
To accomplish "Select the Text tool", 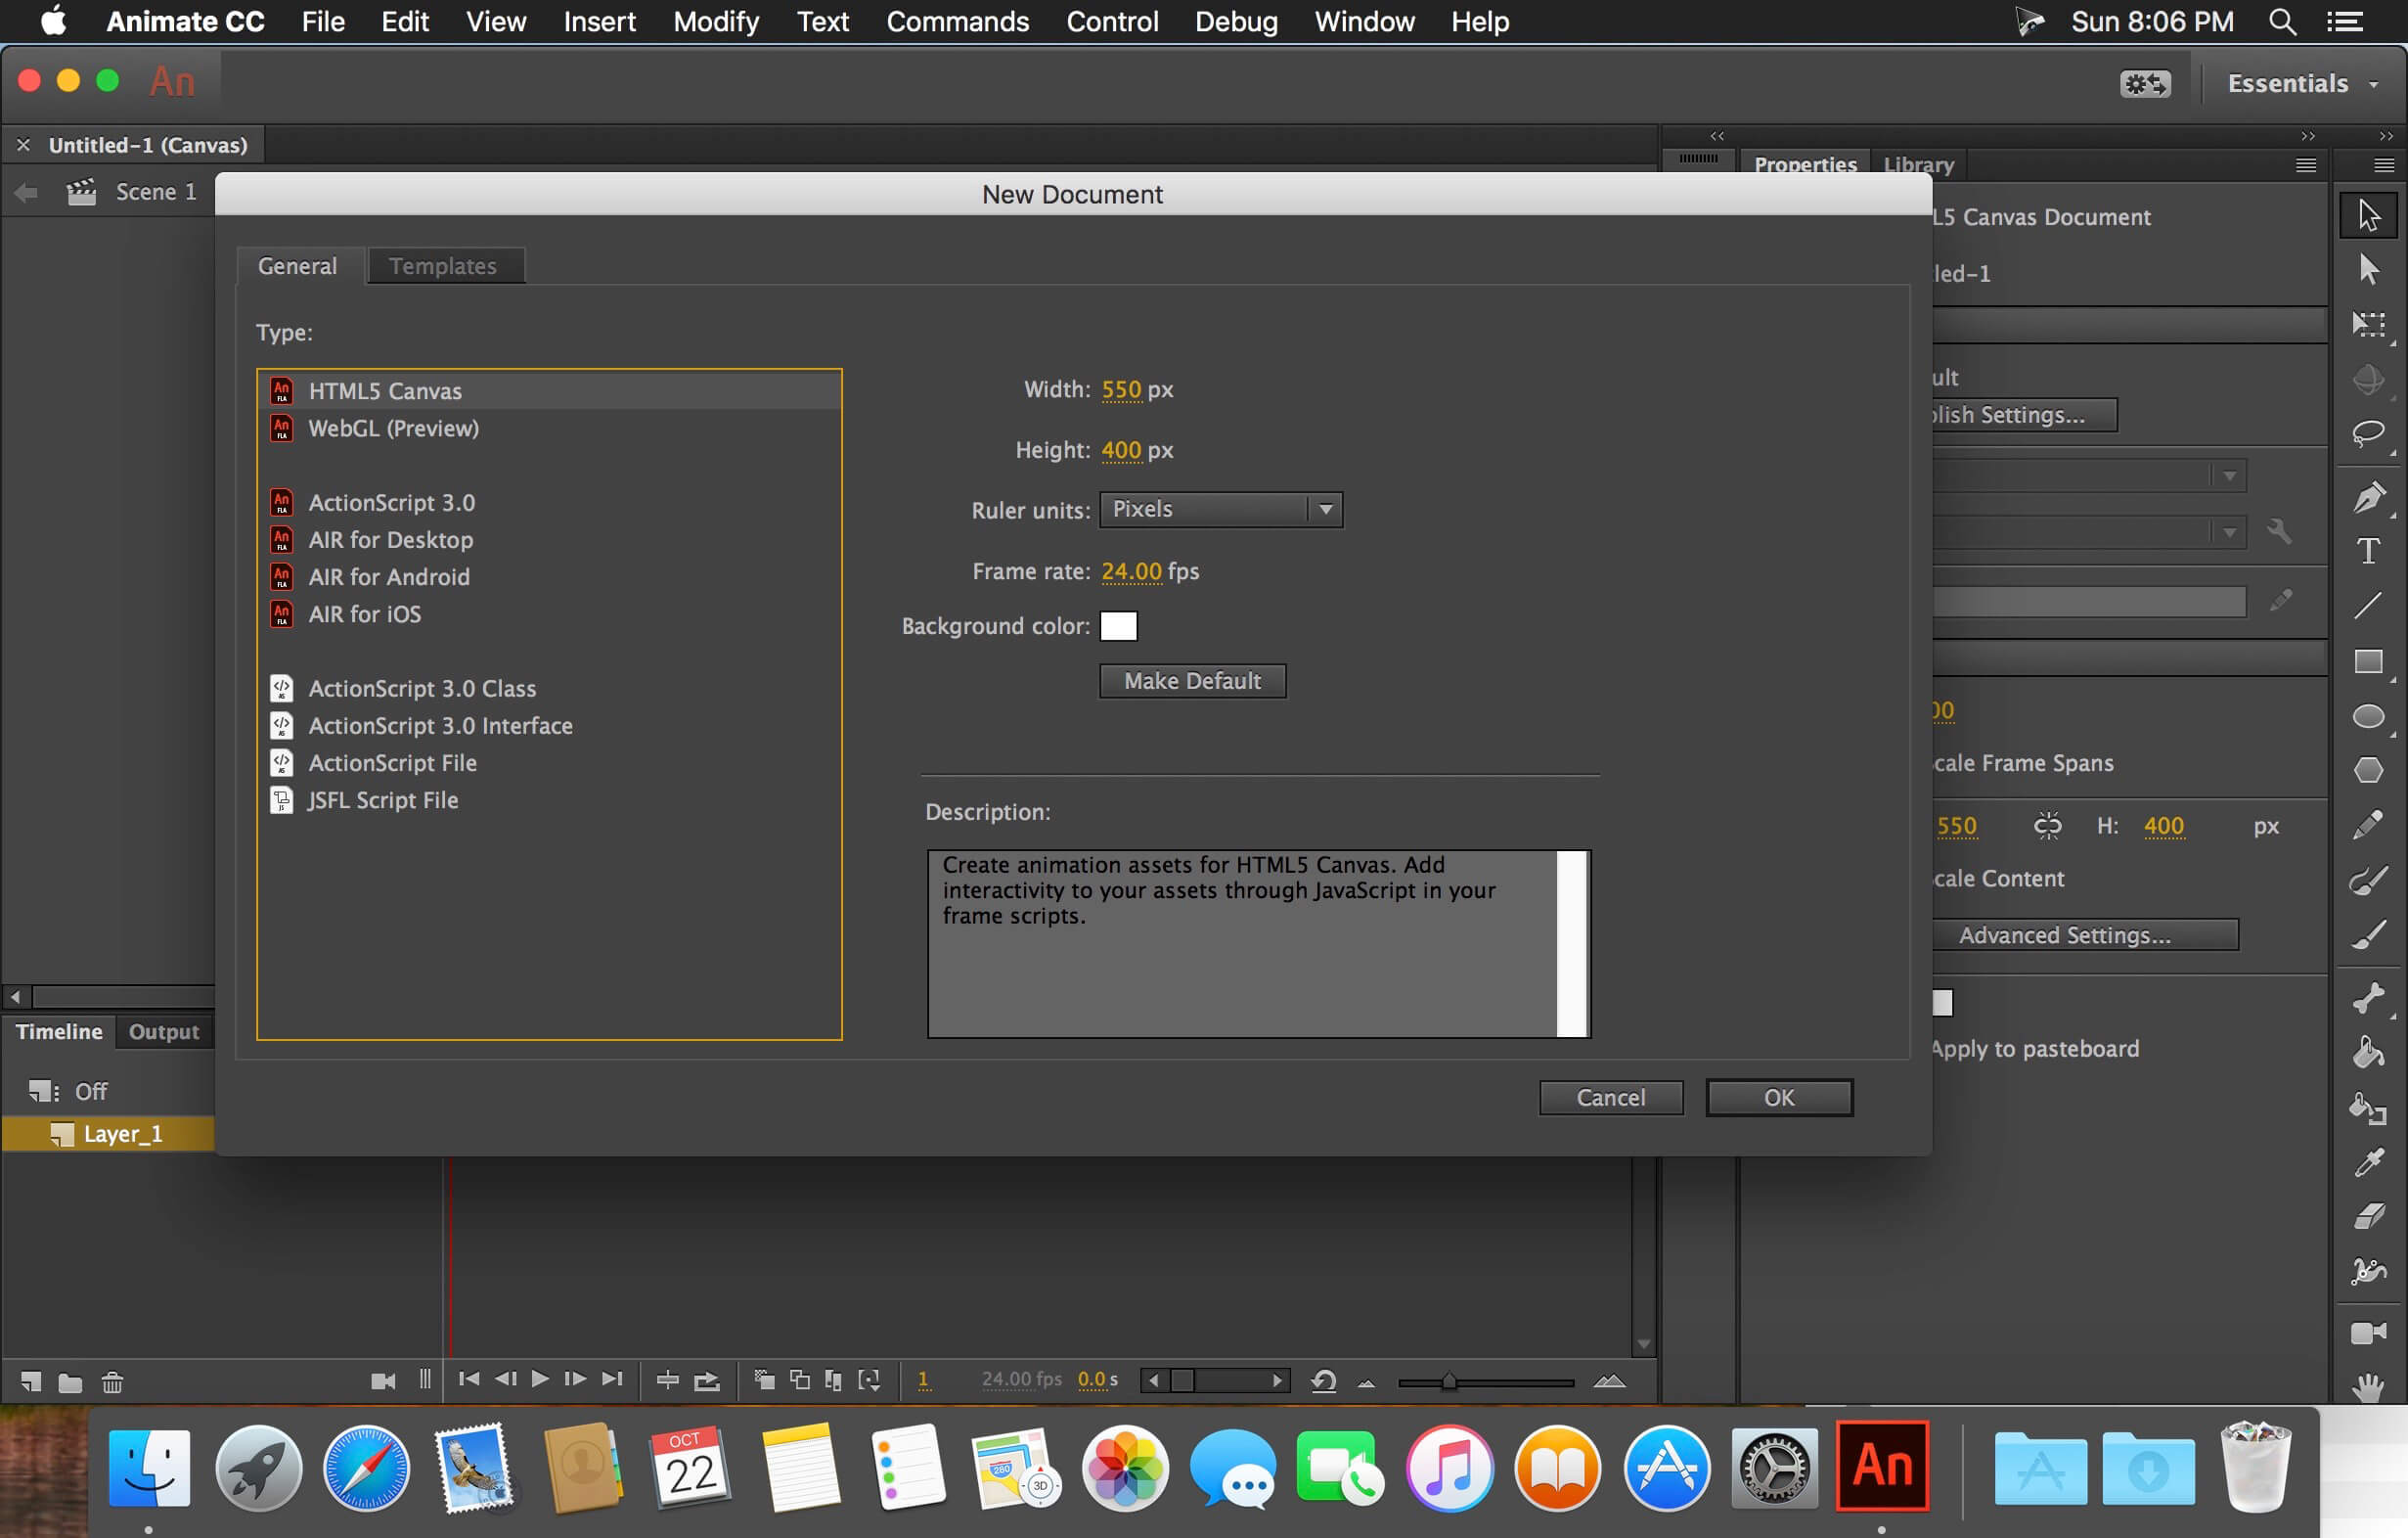I will [2367, 551].
